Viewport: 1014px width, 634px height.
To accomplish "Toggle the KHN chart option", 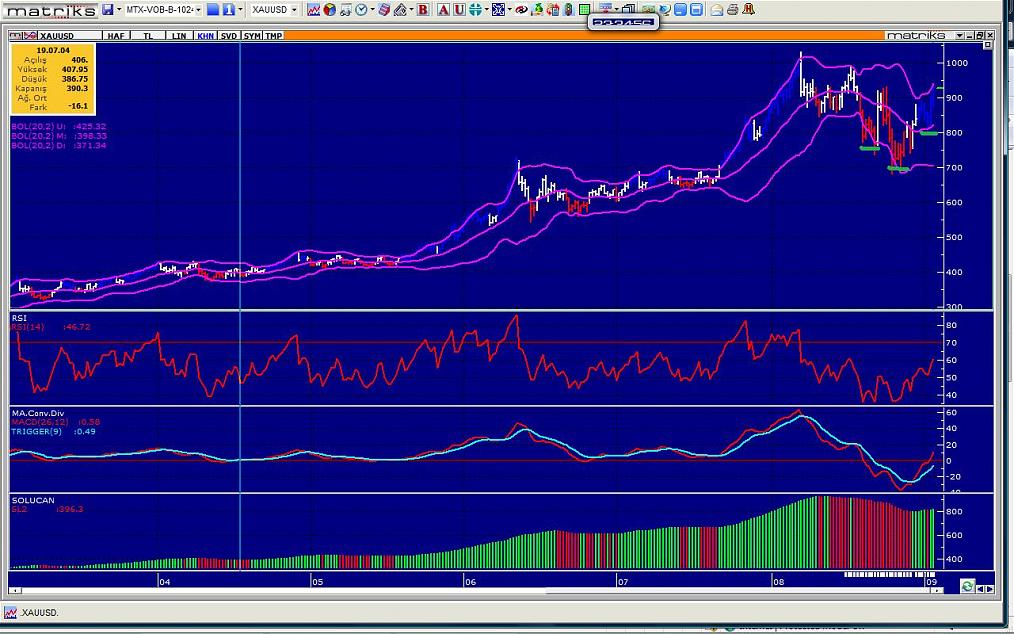I will pos(204,35).
